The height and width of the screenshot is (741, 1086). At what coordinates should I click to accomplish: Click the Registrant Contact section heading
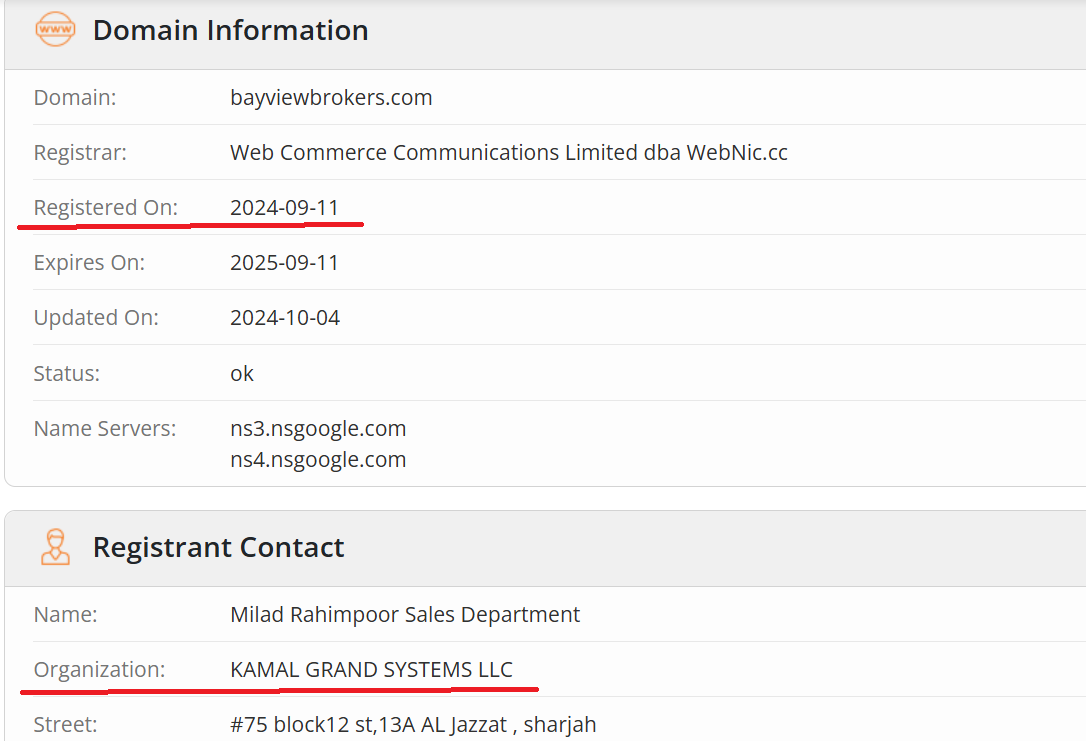(x=218, y=547)
